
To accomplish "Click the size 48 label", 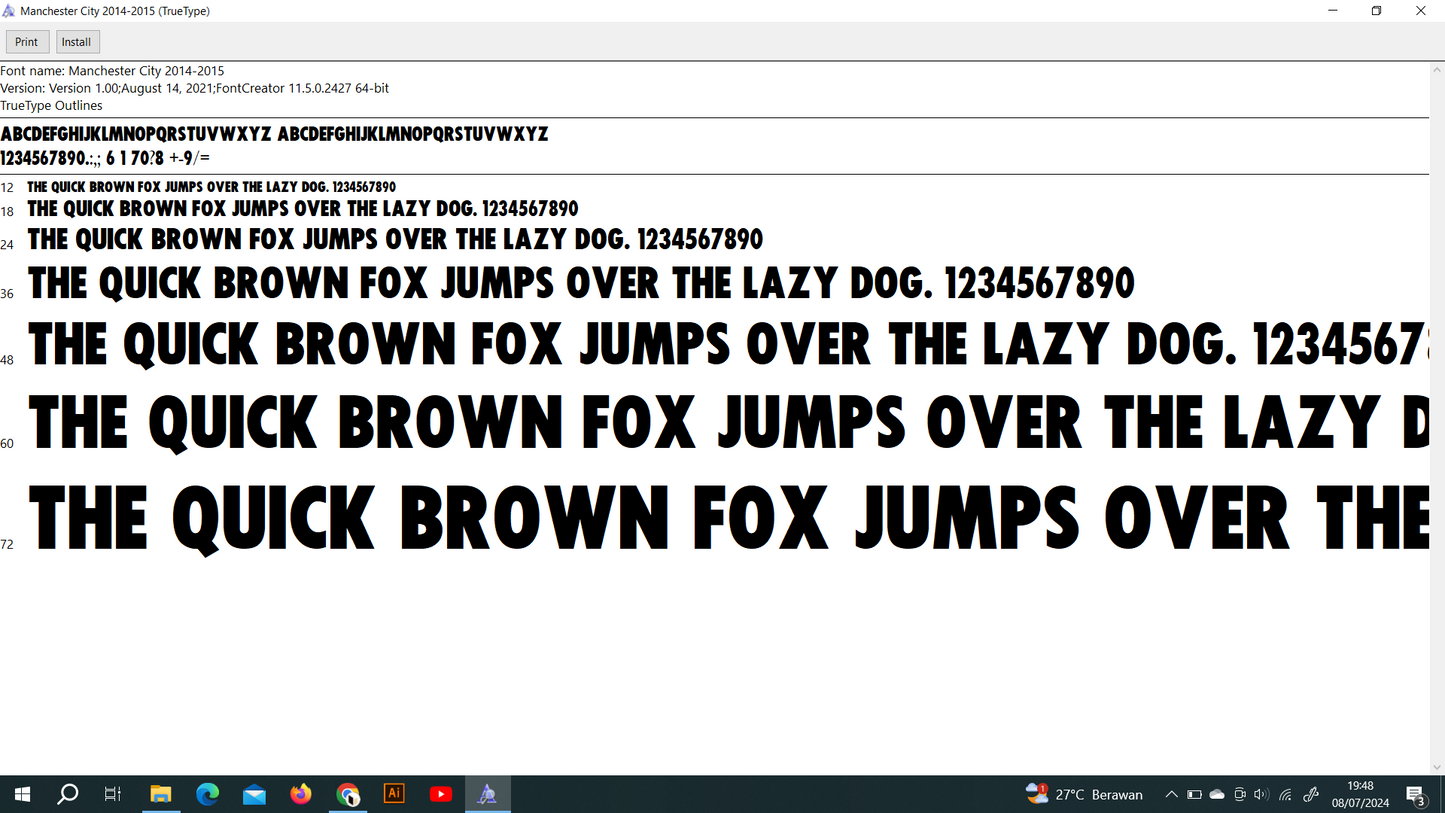I will click(x=7, y=360).
